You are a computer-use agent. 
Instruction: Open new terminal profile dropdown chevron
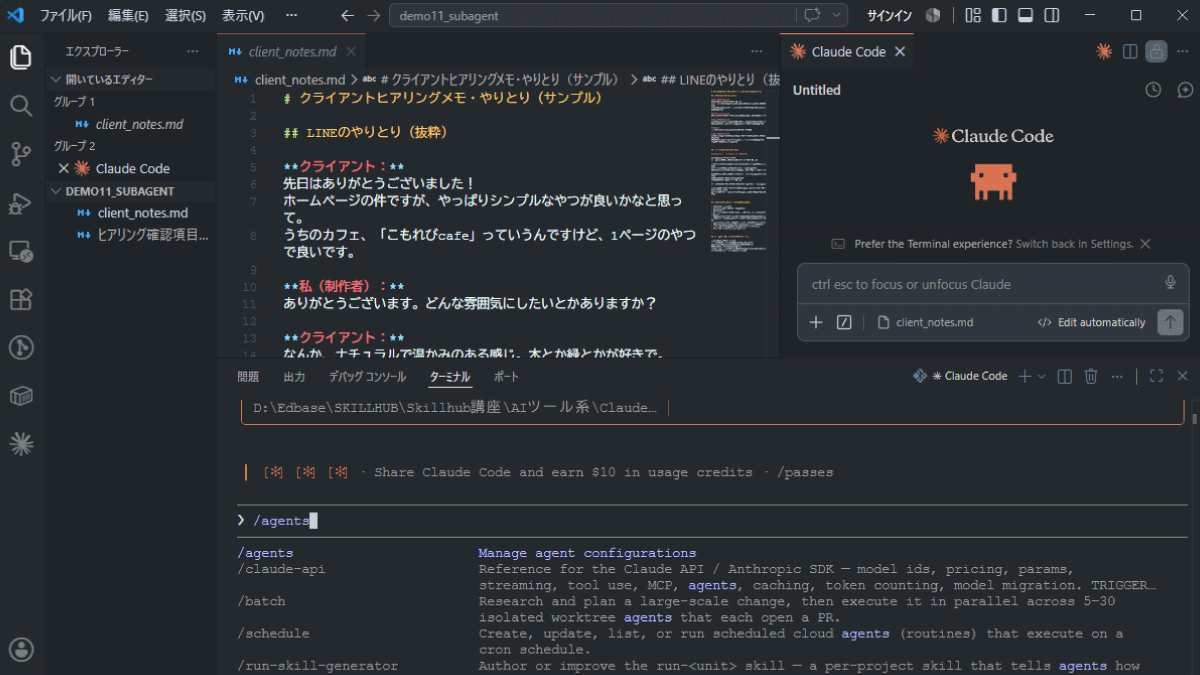coord(1042,376)
